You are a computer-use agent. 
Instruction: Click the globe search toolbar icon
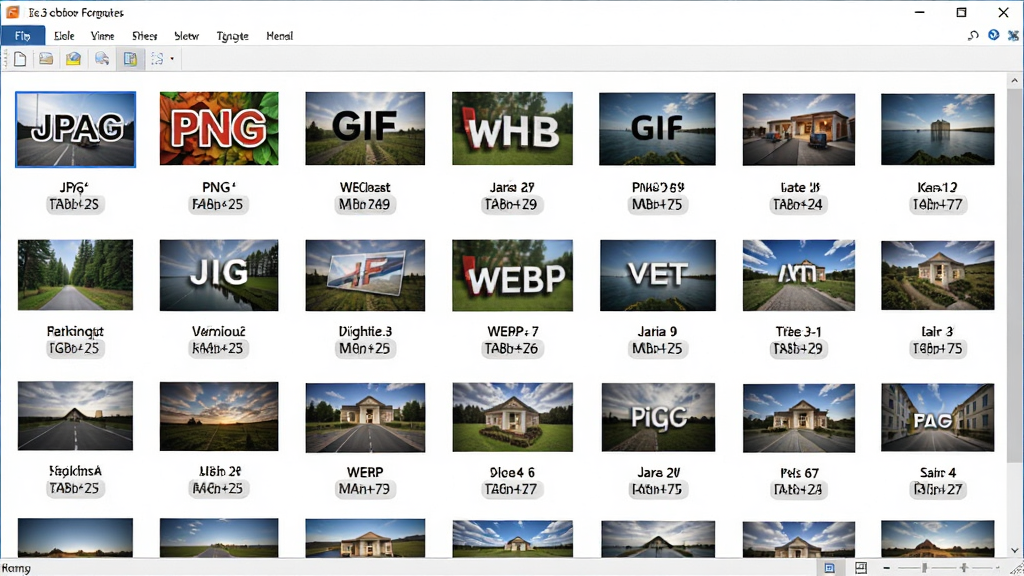click(102, 59)
